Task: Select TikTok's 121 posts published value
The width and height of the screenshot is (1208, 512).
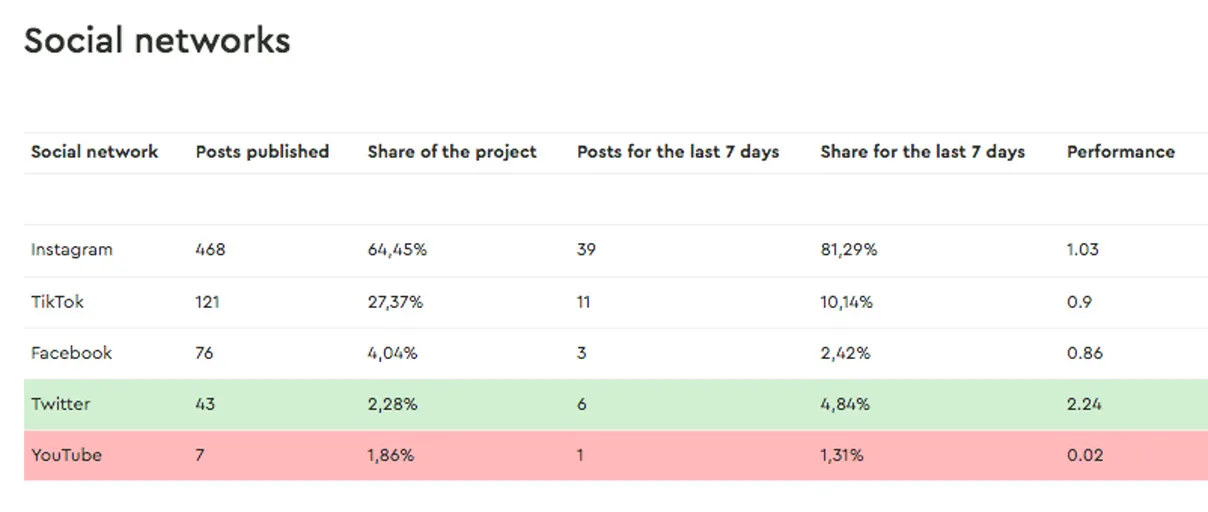Action: [207, 302]
